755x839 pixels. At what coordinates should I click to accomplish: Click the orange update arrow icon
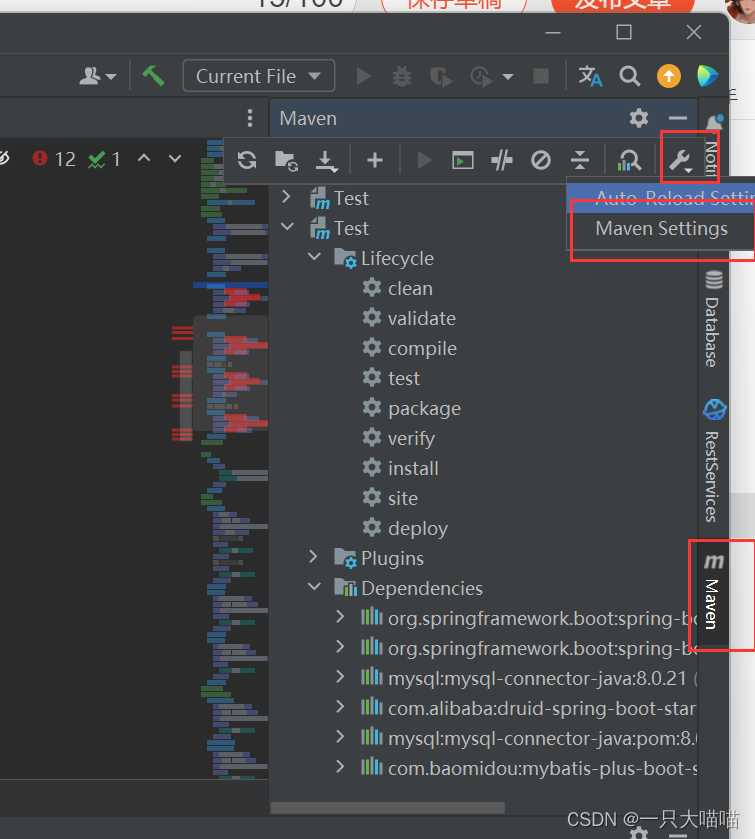(x=669, y=76)
